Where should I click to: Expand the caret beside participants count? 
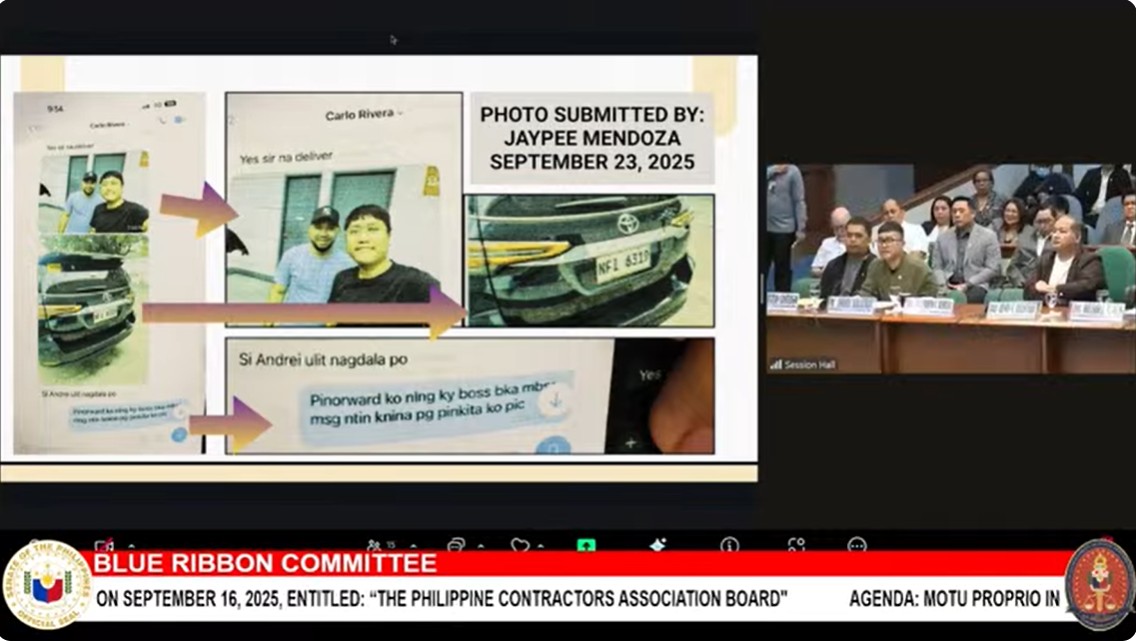click(414, 546)
